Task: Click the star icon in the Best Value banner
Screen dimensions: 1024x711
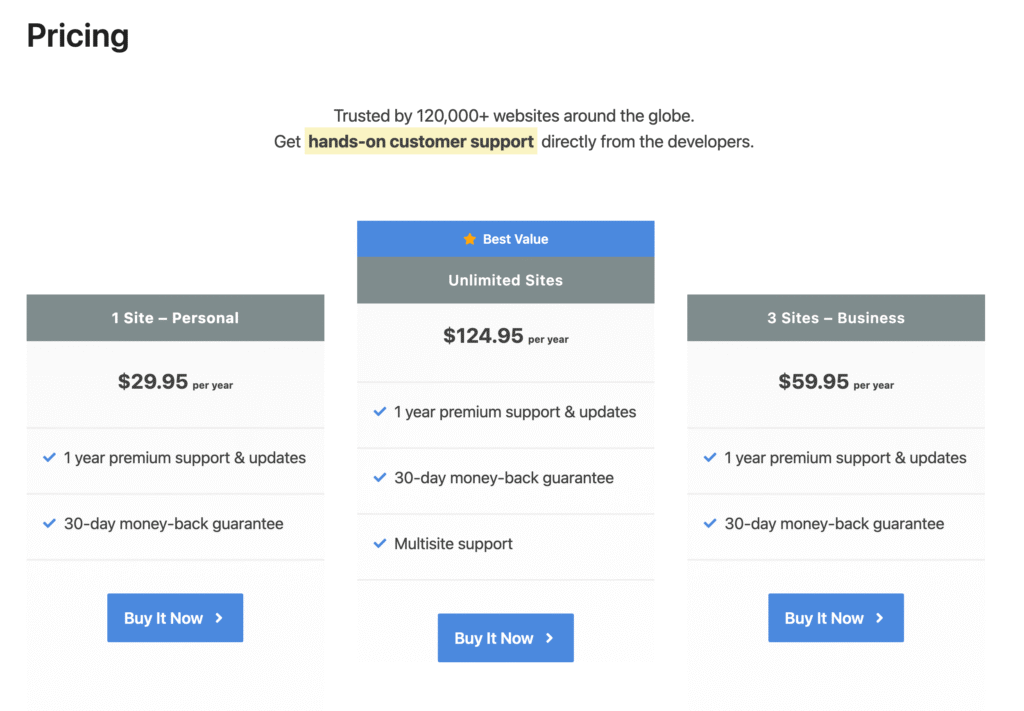Action: pos(469,239)
